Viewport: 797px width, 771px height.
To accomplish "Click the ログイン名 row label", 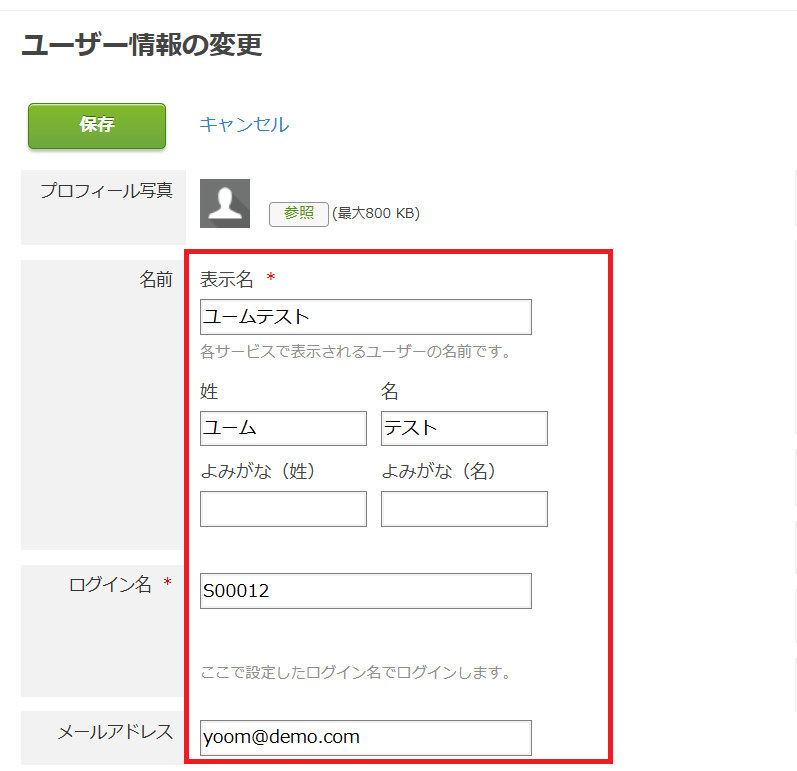I will (x=110, y=584).
